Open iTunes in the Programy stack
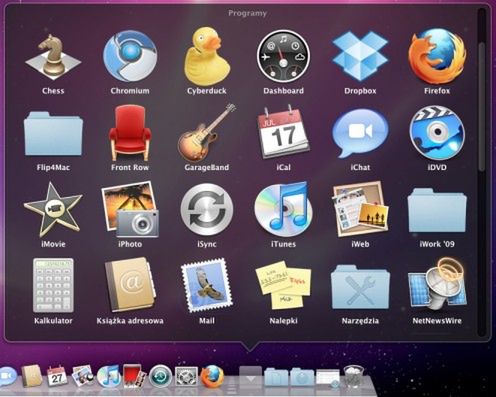496x397 pixels. point(283,209)
